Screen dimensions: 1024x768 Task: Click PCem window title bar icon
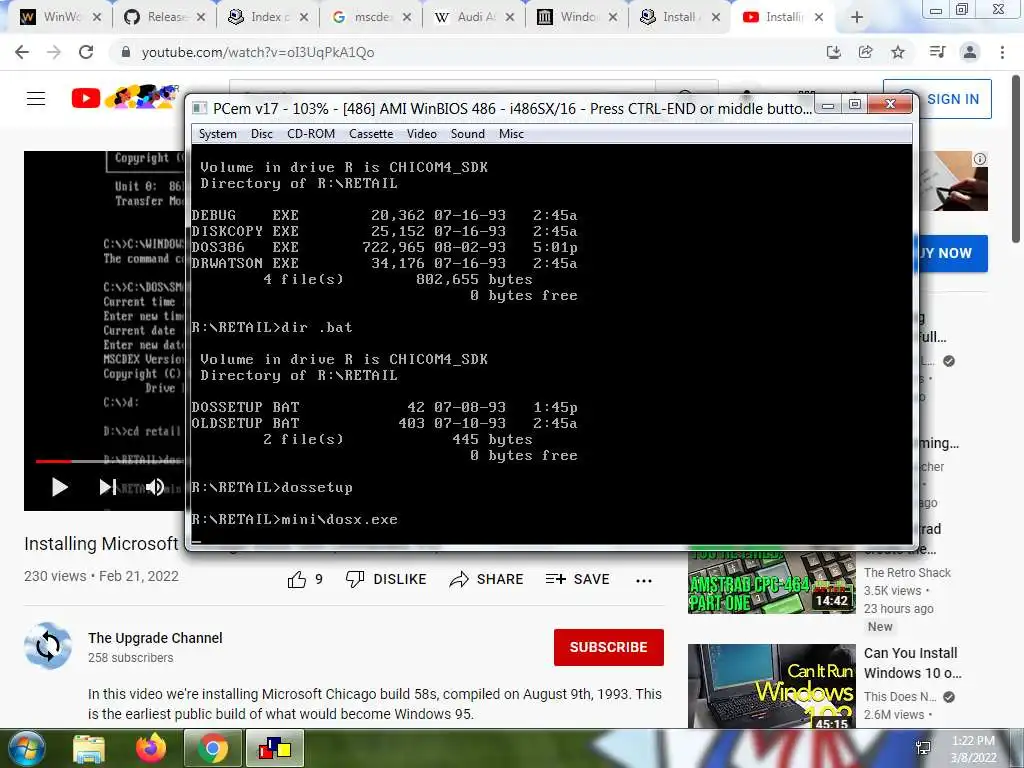pos(200,108)
